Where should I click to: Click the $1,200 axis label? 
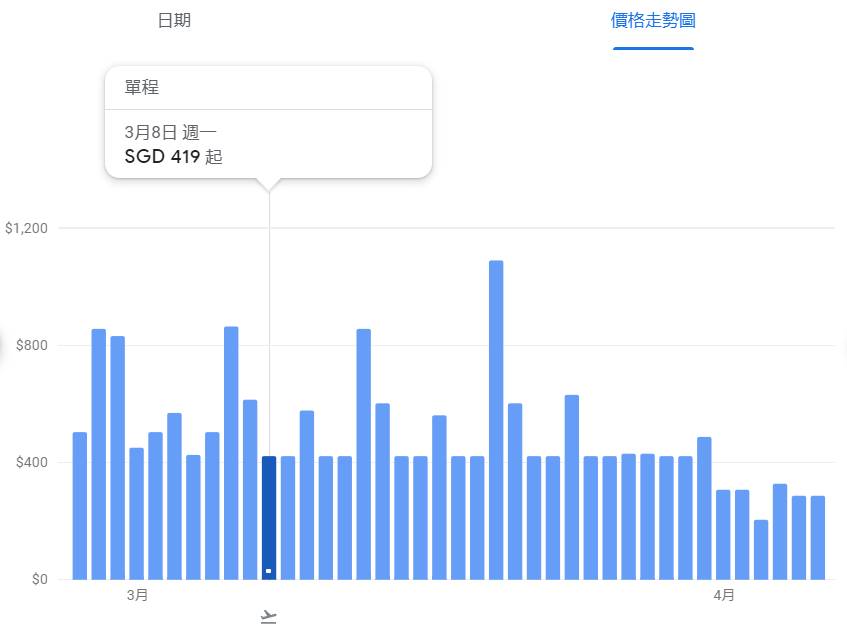tap(27, 228)
